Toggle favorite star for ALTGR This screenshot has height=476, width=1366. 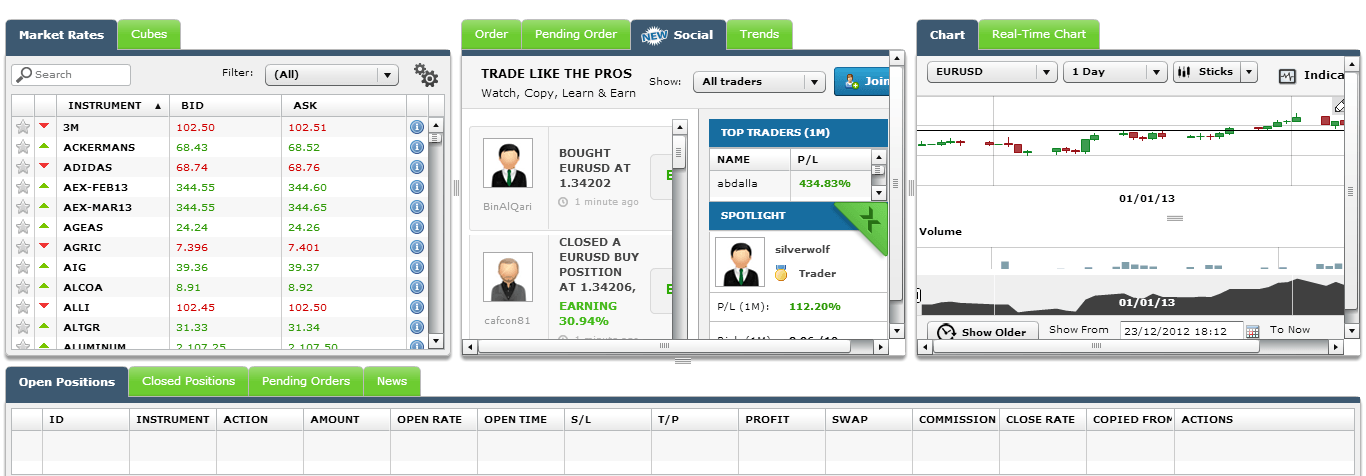23,327
